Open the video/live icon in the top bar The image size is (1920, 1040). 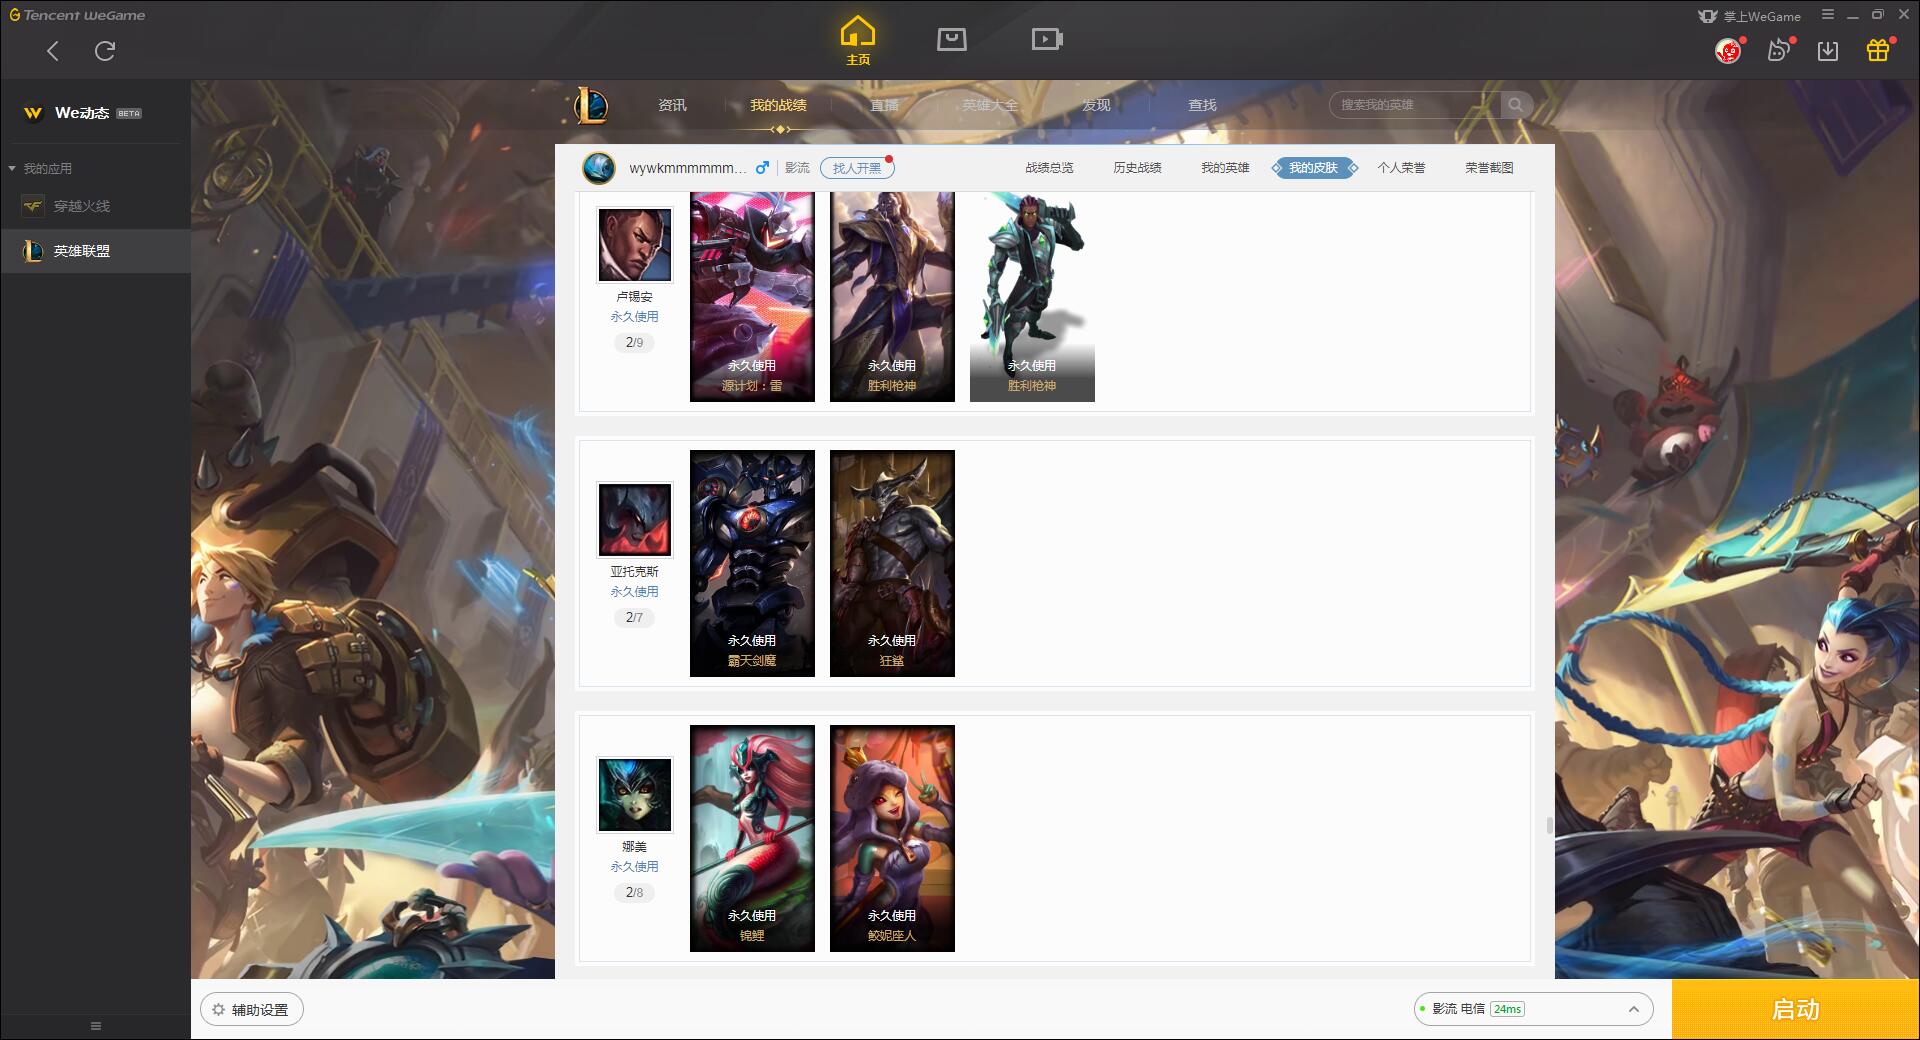(1047, 39)
